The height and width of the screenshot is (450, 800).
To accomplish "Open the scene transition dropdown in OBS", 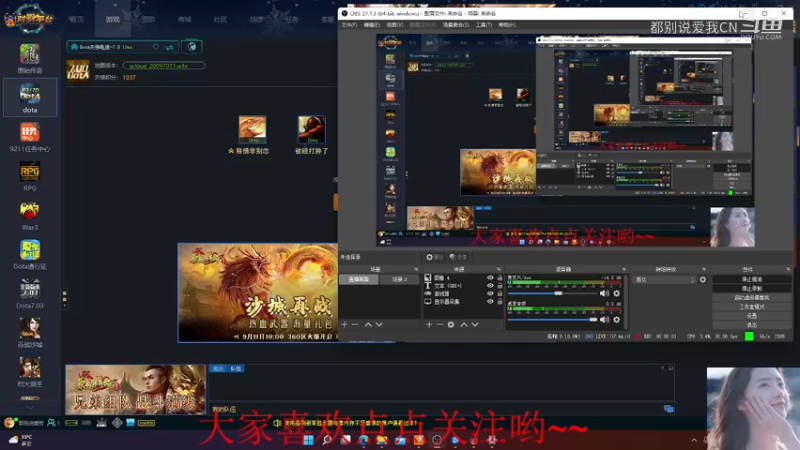I will (x=664, y=280).
